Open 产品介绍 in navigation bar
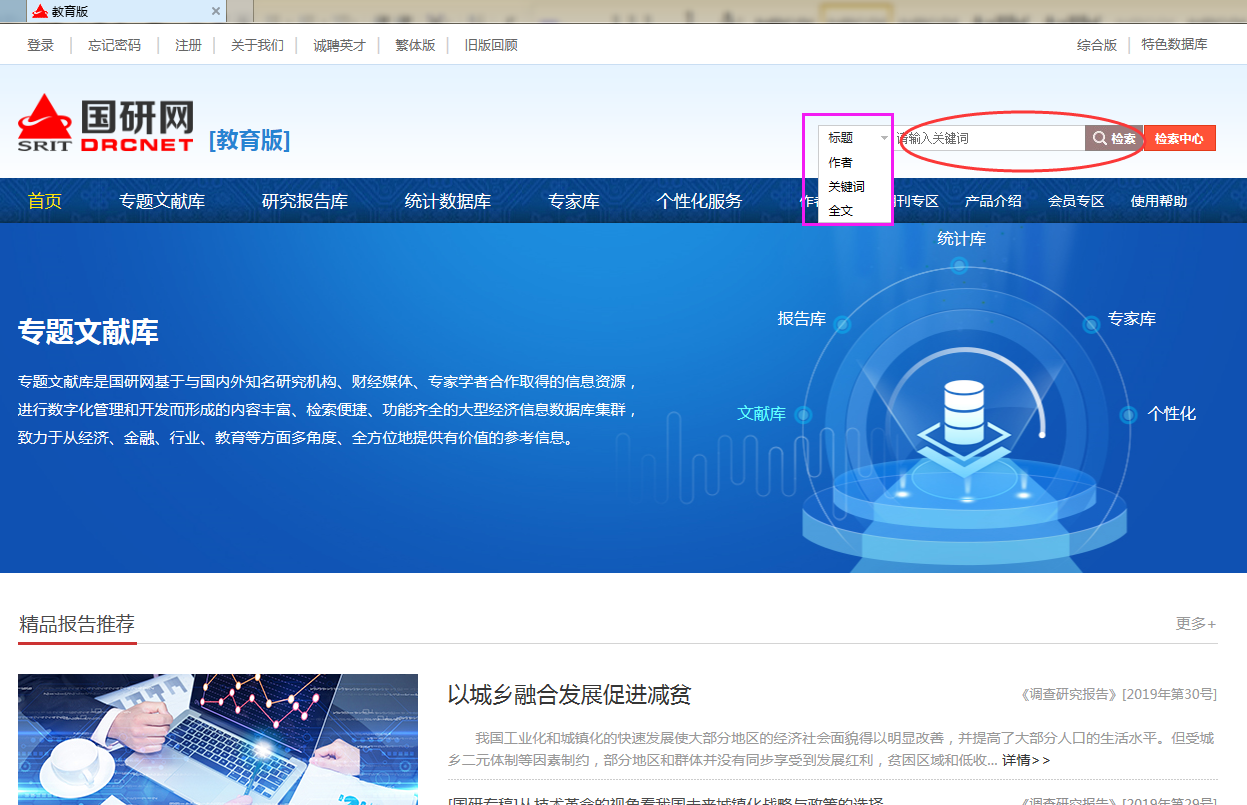Image resolution: width=1247 pixels, height=805 pixels. coord(993,201)
